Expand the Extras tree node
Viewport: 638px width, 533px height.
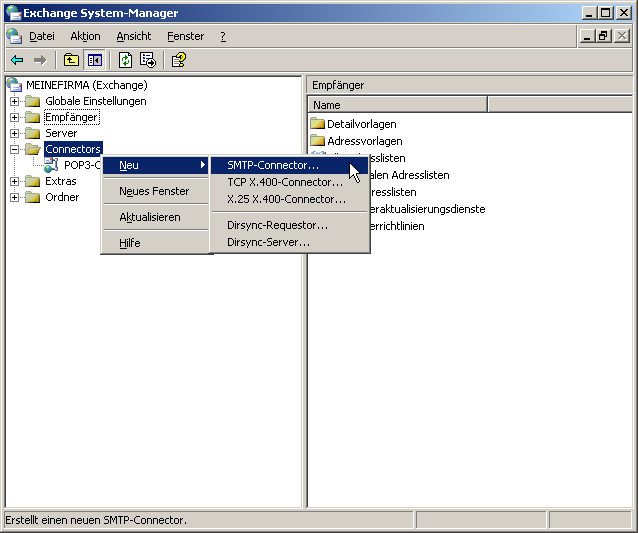coord(14,181)
